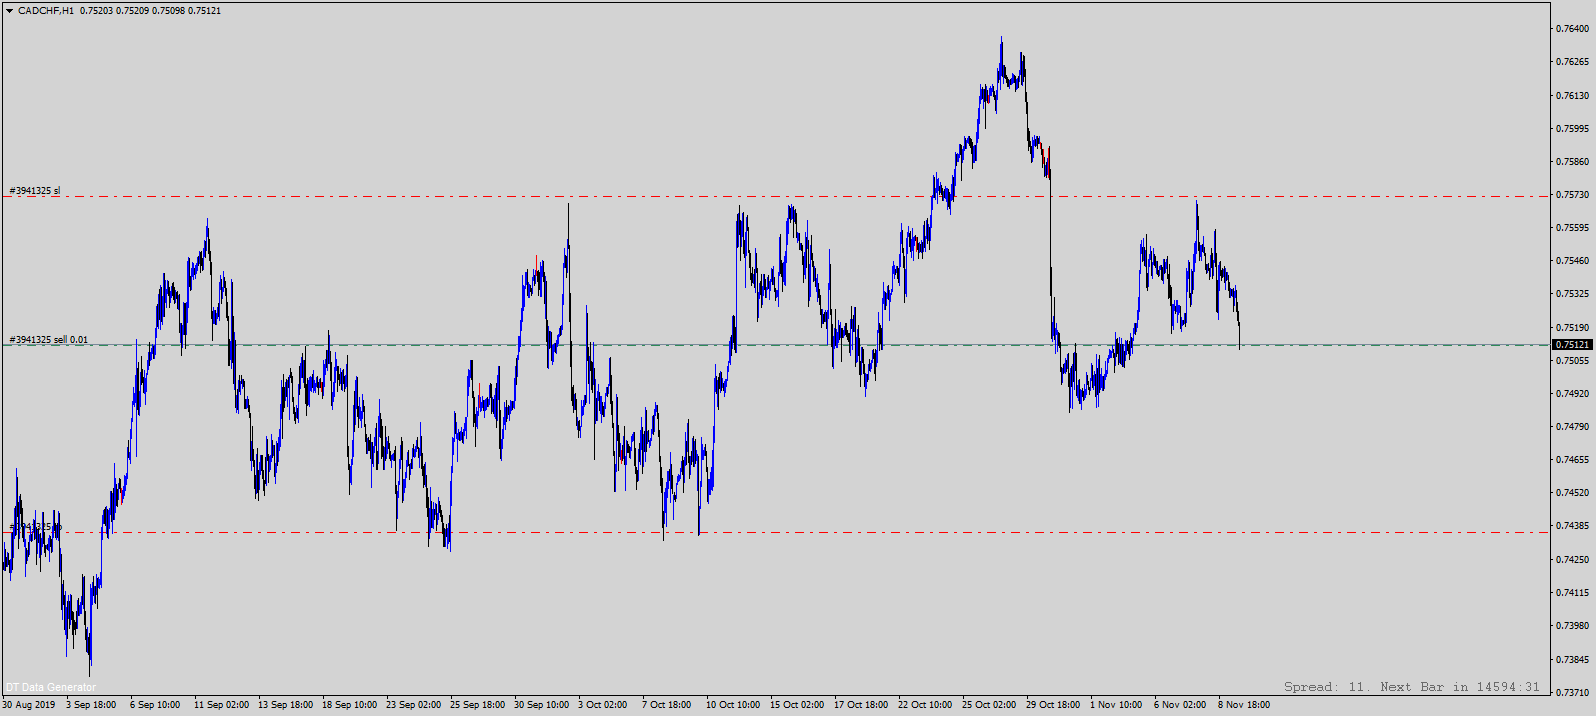The height and width of the screenshot is (716, 1596).
Task: Click the Spread: 11 Next Bar text
Action: [1411, 687]
